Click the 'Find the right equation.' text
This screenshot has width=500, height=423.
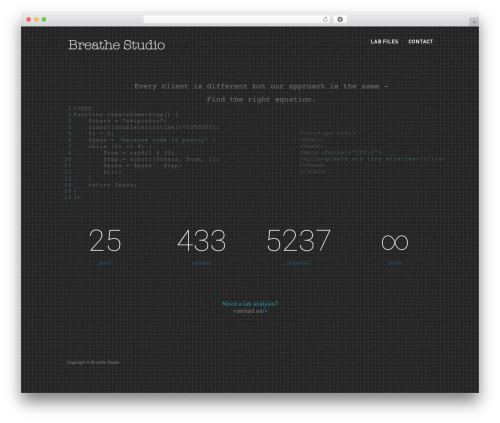click(x=261, y=99)
